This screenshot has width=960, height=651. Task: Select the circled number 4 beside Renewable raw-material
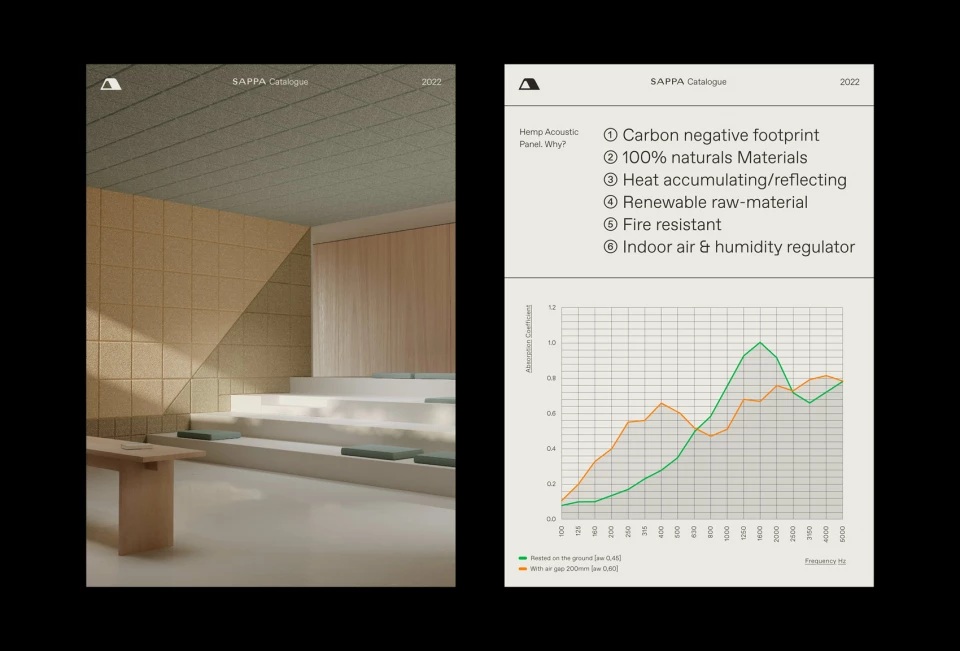click(610, 202)
